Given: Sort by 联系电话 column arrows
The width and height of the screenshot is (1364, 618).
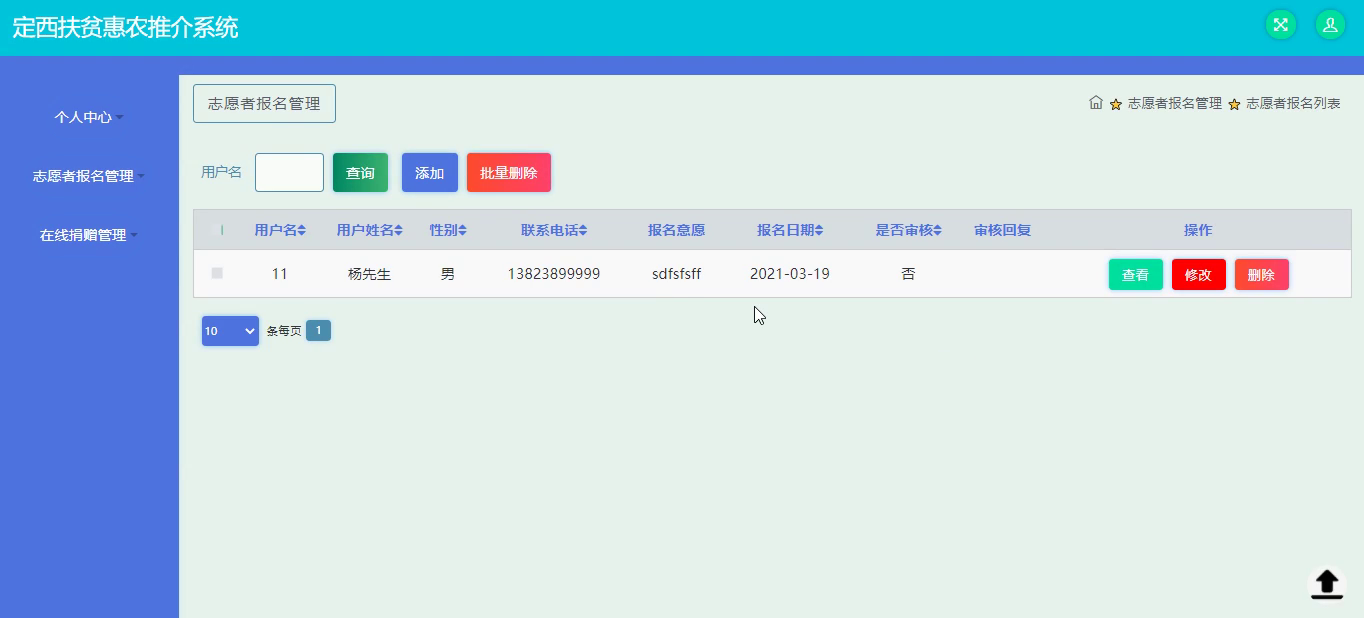Looking at the screenshot, I should coord(583,231).
